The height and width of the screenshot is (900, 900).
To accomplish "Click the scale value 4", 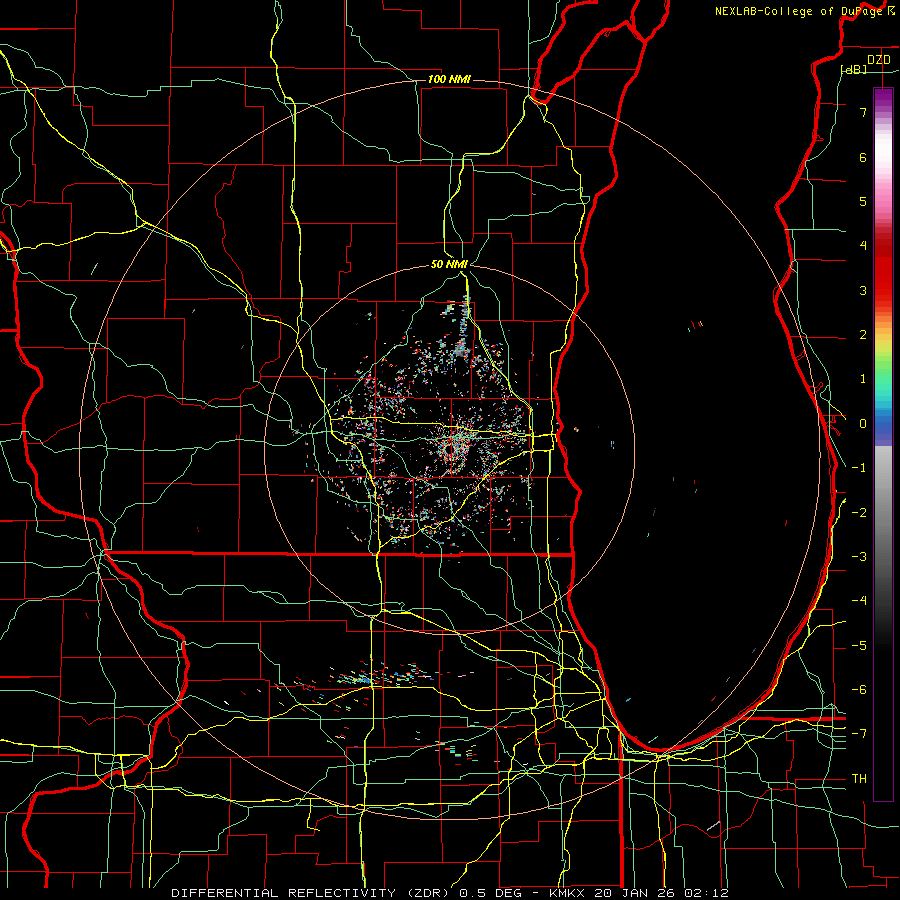I will (x=863, y=246).
